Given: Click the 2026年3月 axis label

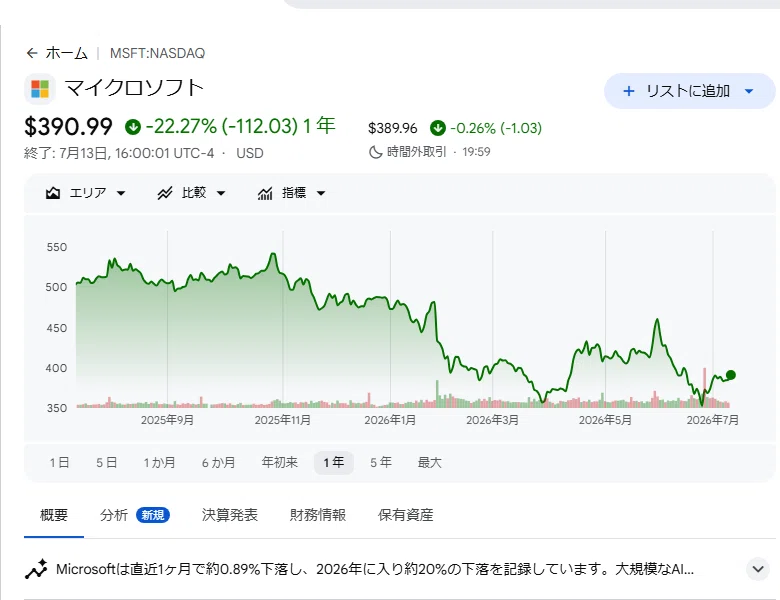Looking at the screenshot, I should [492, 420].
